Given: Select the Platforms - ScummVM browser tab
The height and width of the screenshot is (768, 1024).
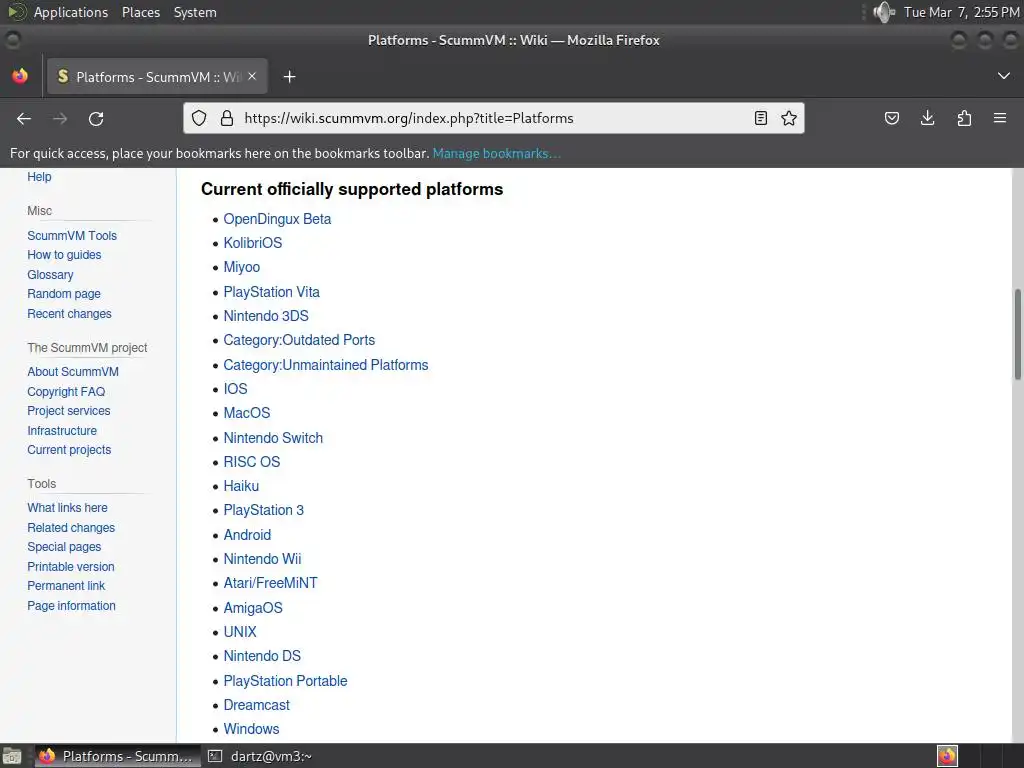Looking at the screenshot, I should [x=157, y=77].
